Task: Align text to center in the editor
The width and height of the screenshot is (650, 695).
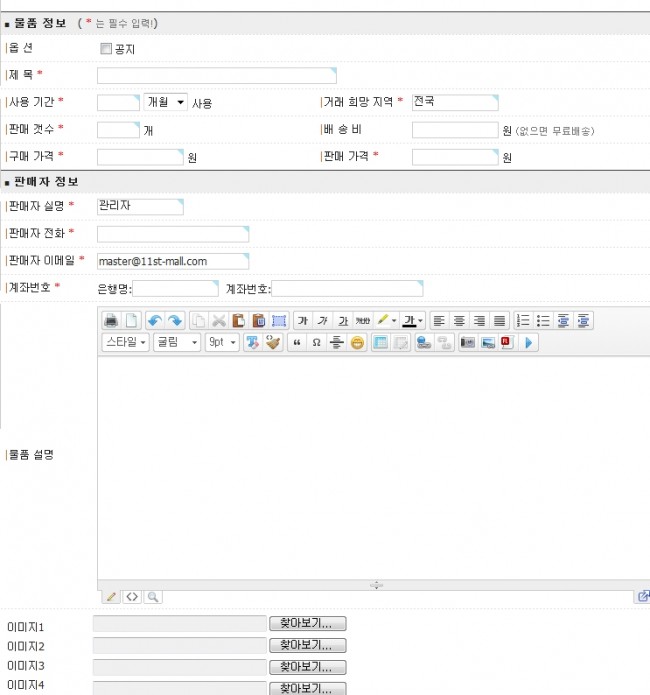Action: pyautogui.click(x=459, y=320)
